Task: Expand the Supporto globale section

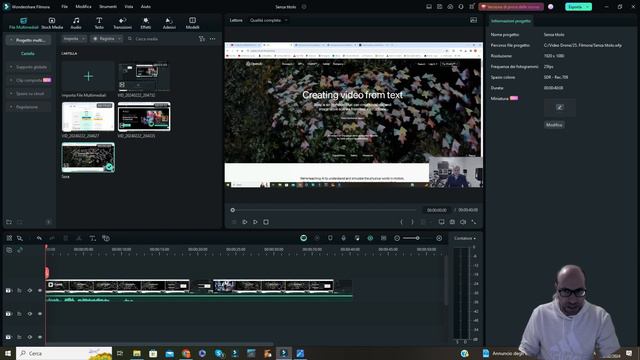Action: click(x=28, y=67)
